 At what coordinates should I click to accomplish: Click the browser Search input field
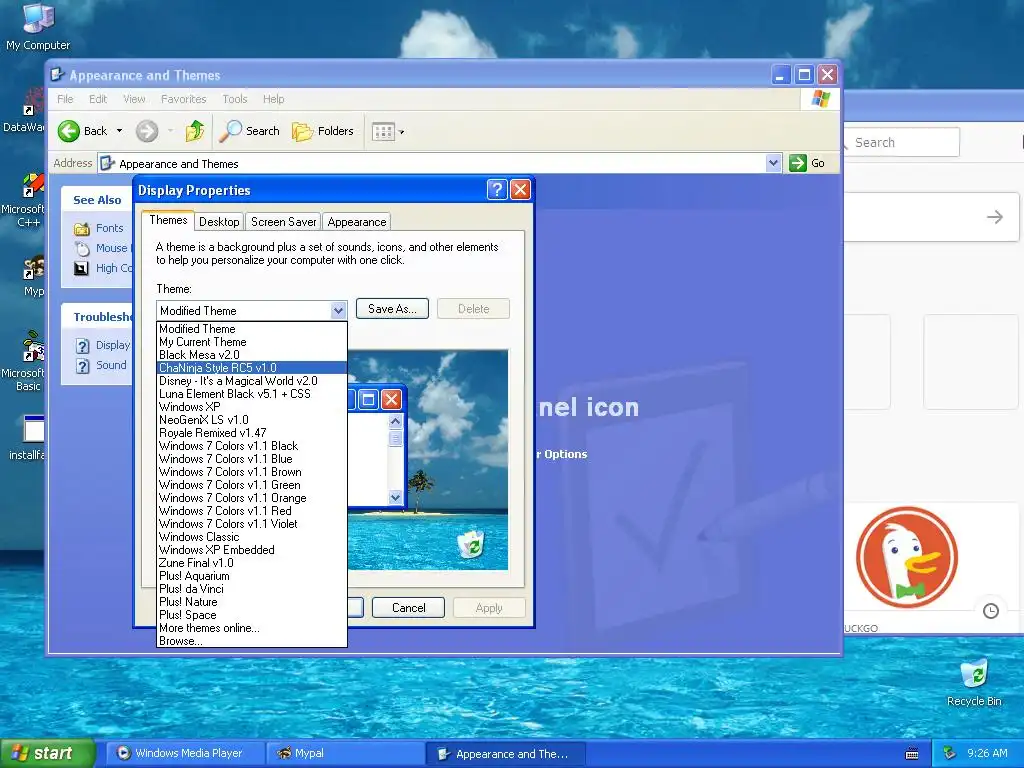(x=902, y=142)
